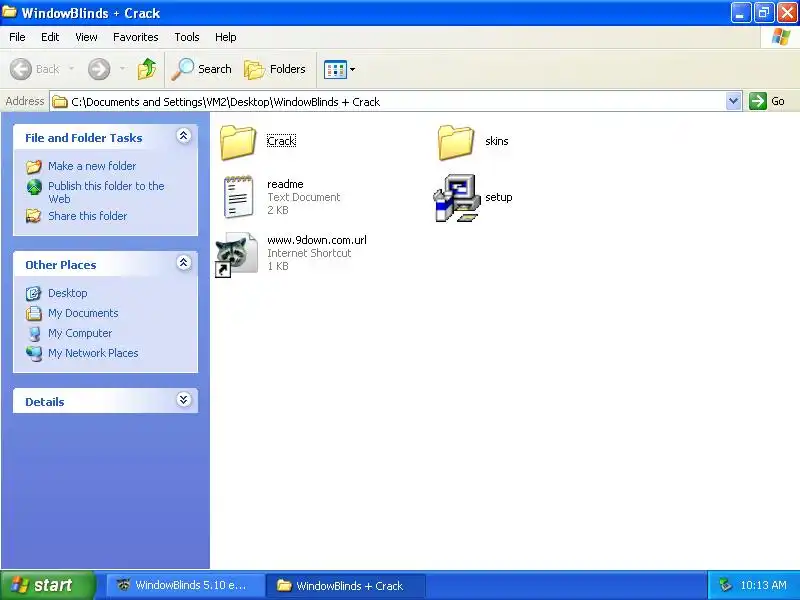The image size is (800, 600).
Task: Select the readme text document icon
Action: (238, 197)
